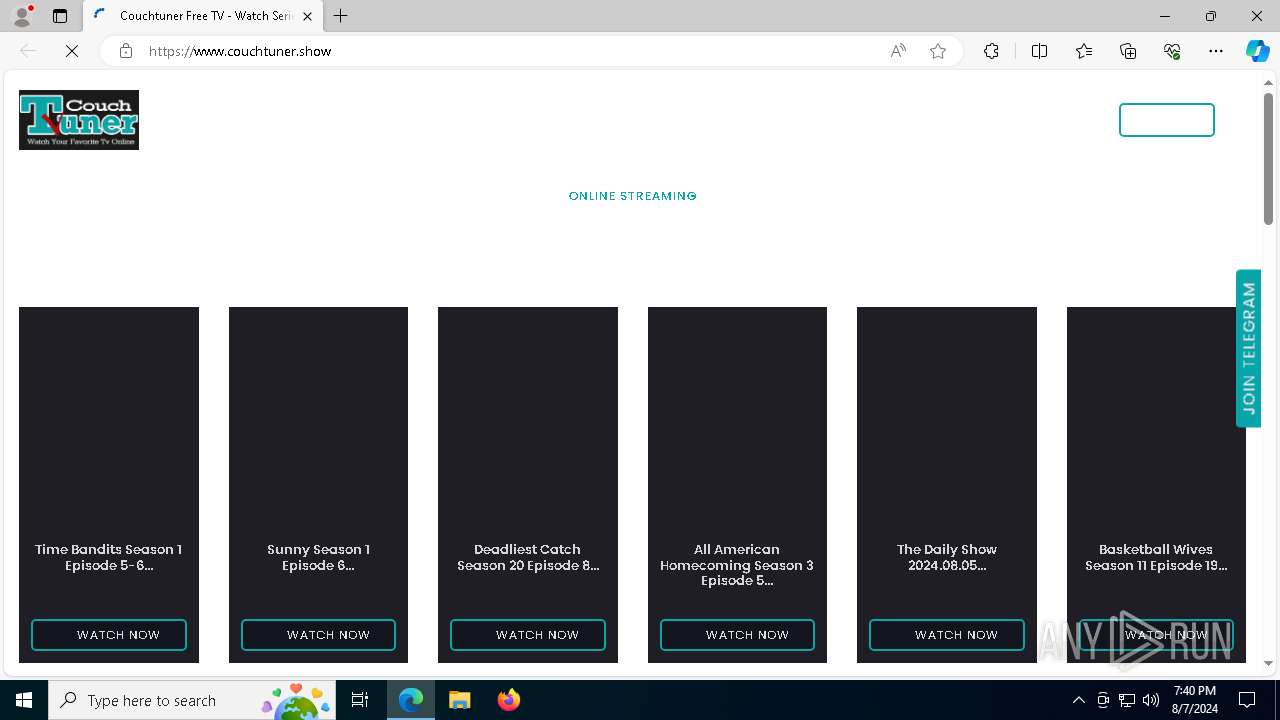Open volume control tray icon
This screenshot has width=1280, height=720.
tap(1151, 700)
